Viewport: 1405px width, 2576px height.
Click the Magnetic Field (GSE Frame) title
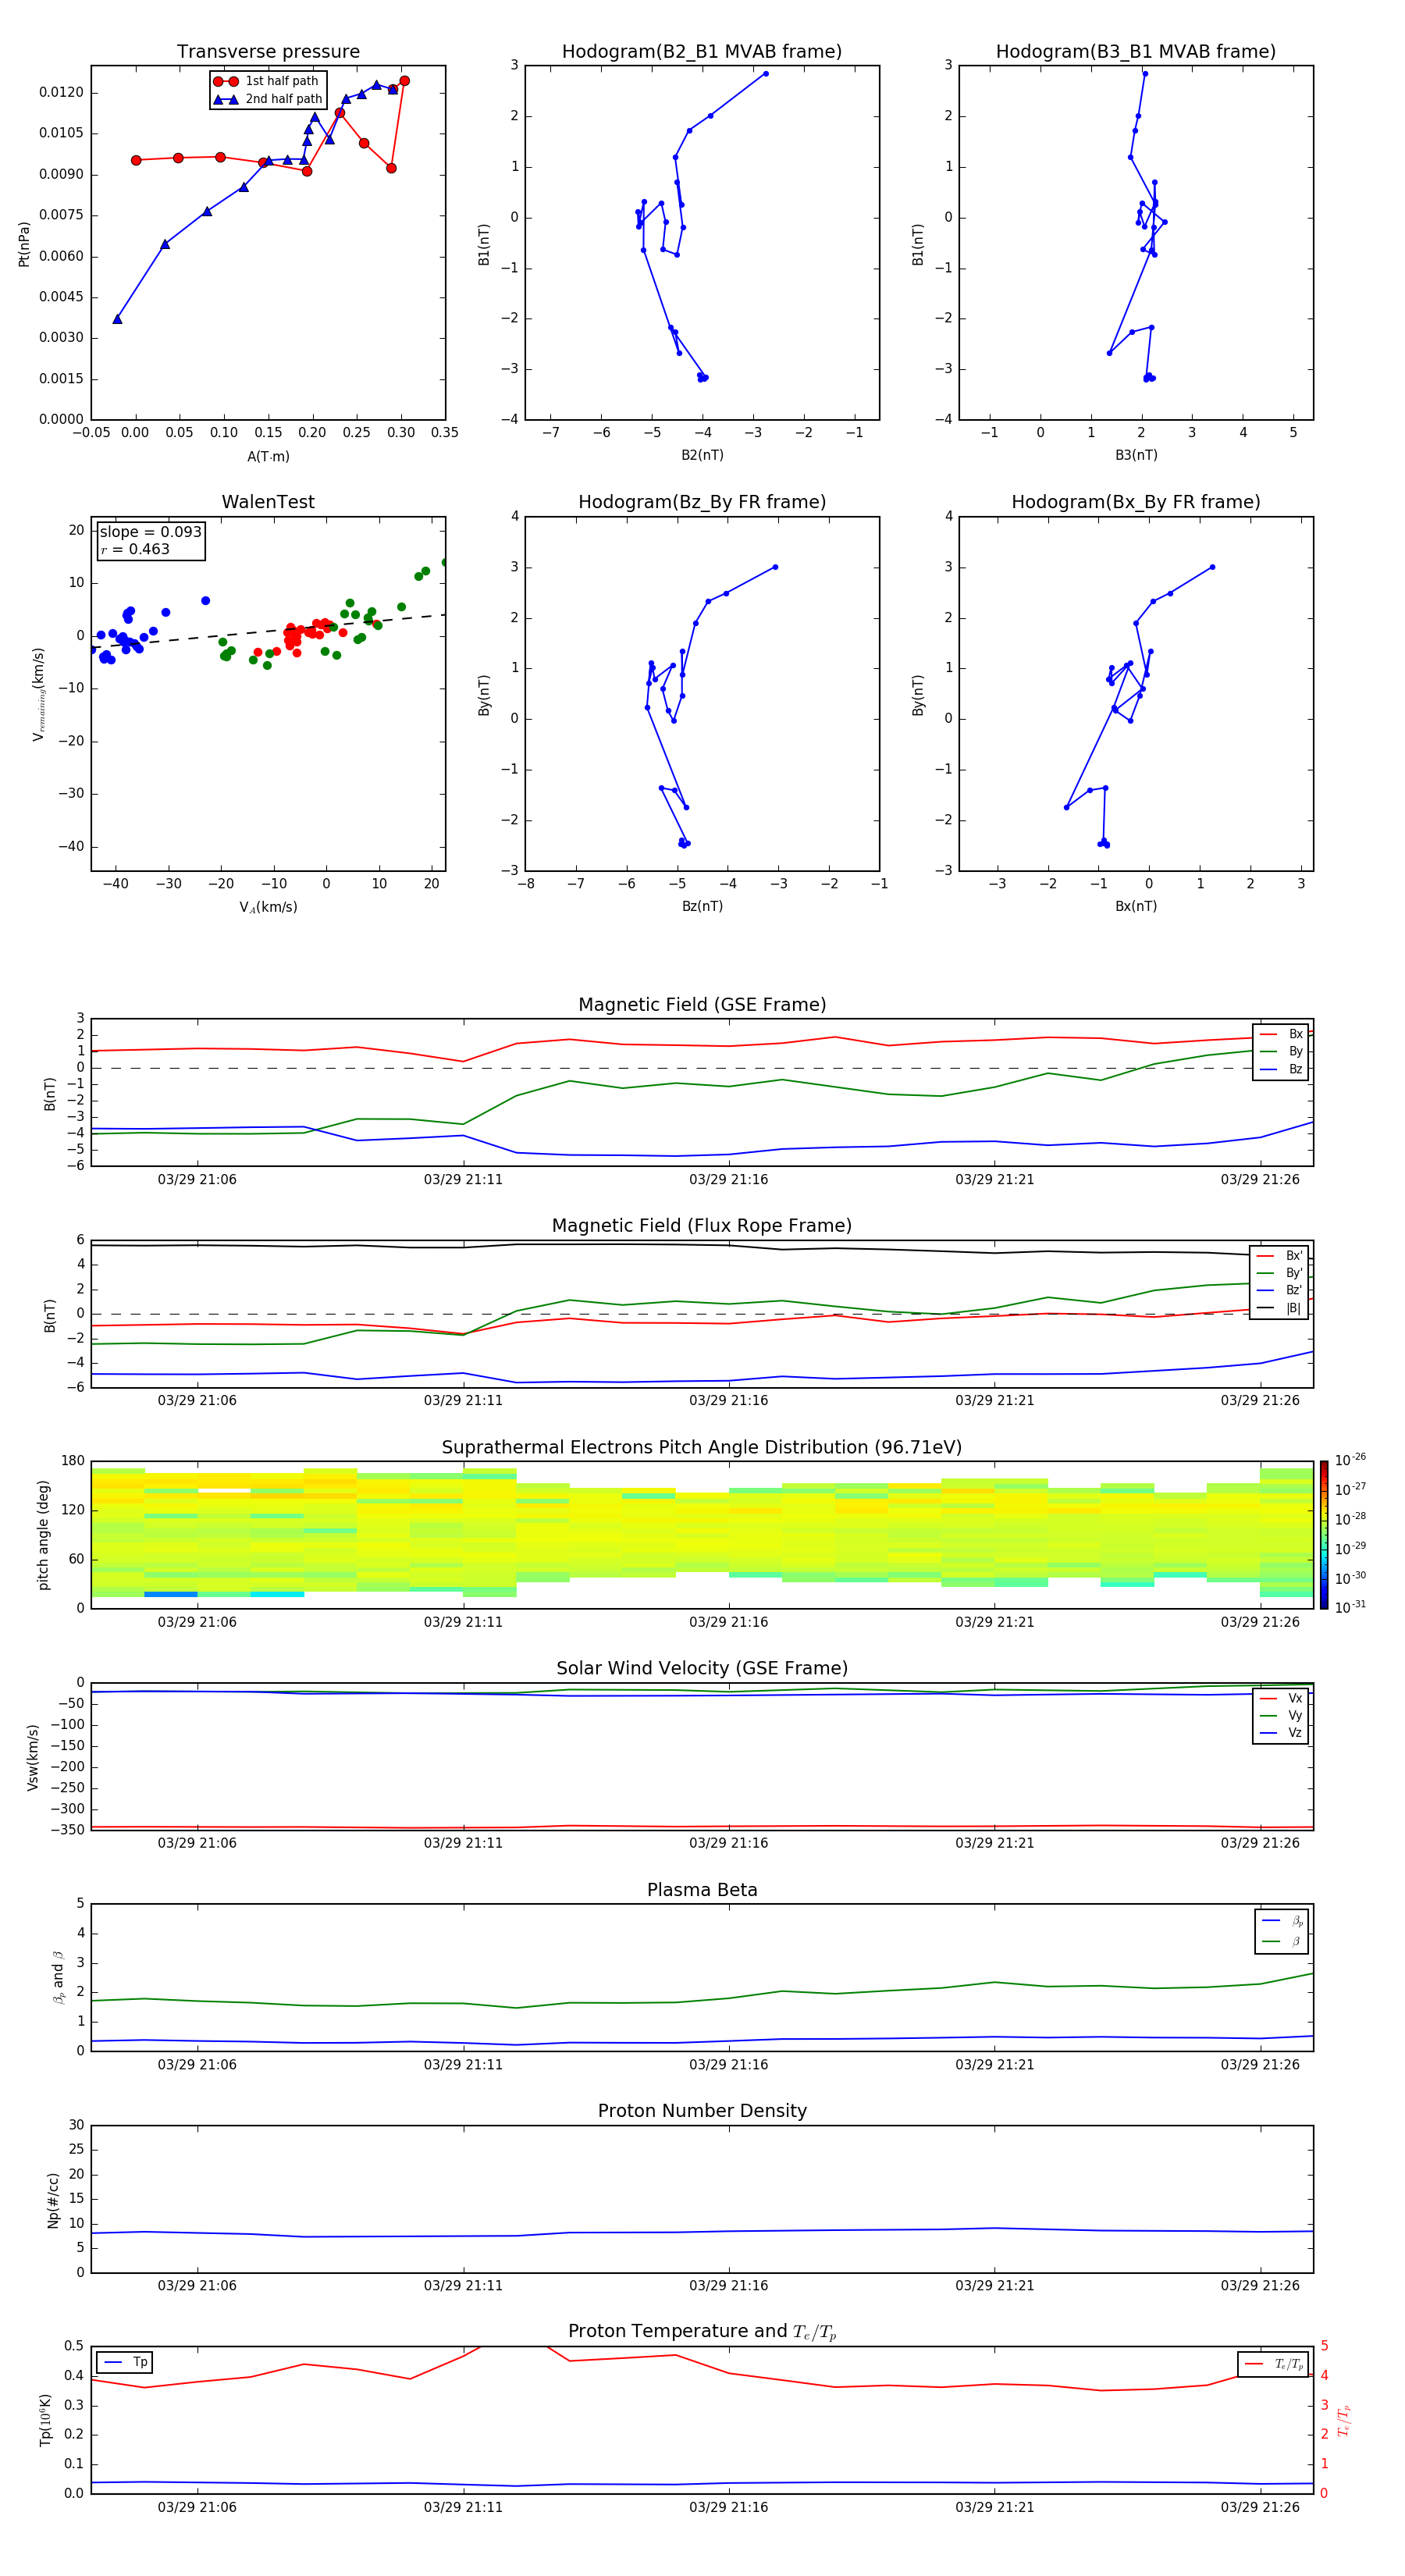pos(702,1005)
